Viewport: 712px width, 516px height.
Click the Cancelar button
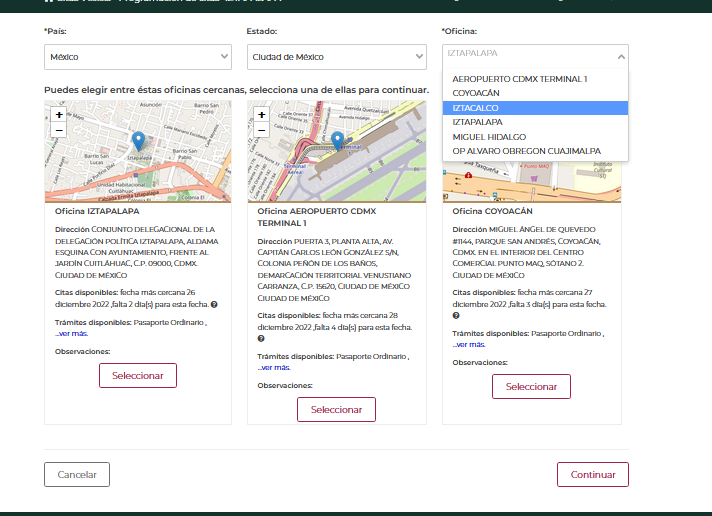tap(77, 474)
